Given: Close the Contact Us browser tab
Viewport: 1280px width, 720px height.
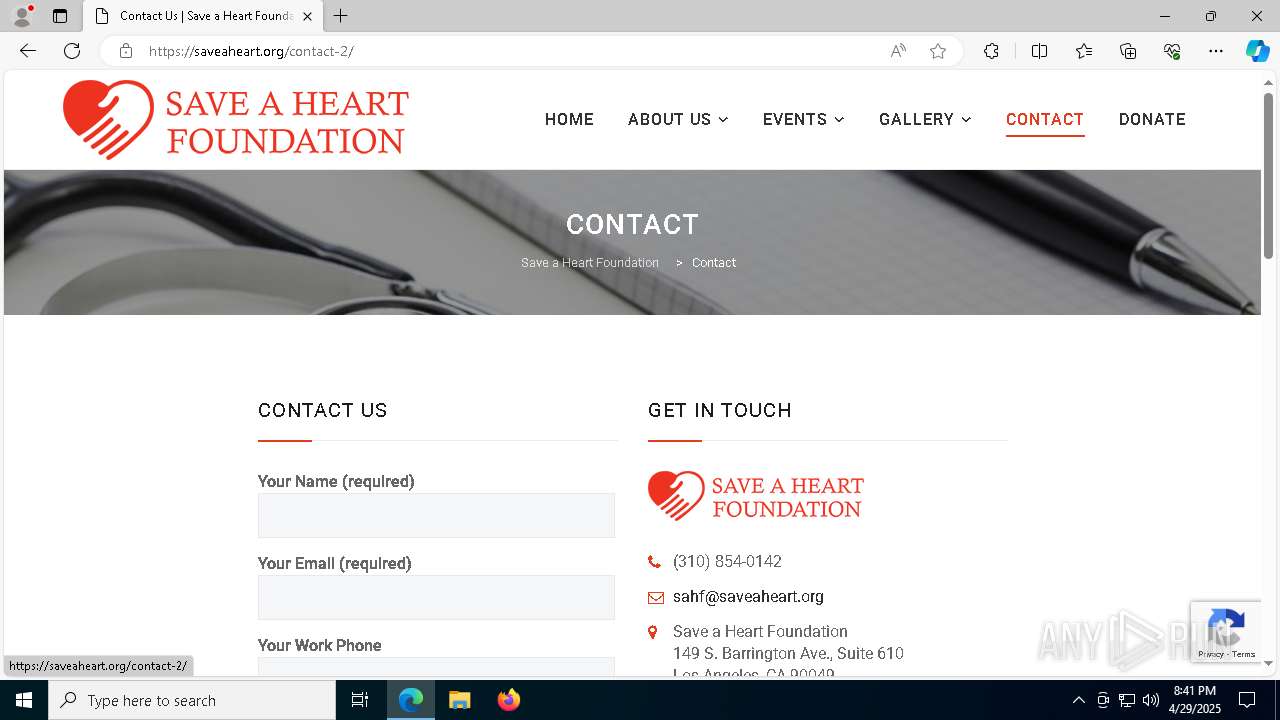Looking at the screenshot, I should [307, 16].
